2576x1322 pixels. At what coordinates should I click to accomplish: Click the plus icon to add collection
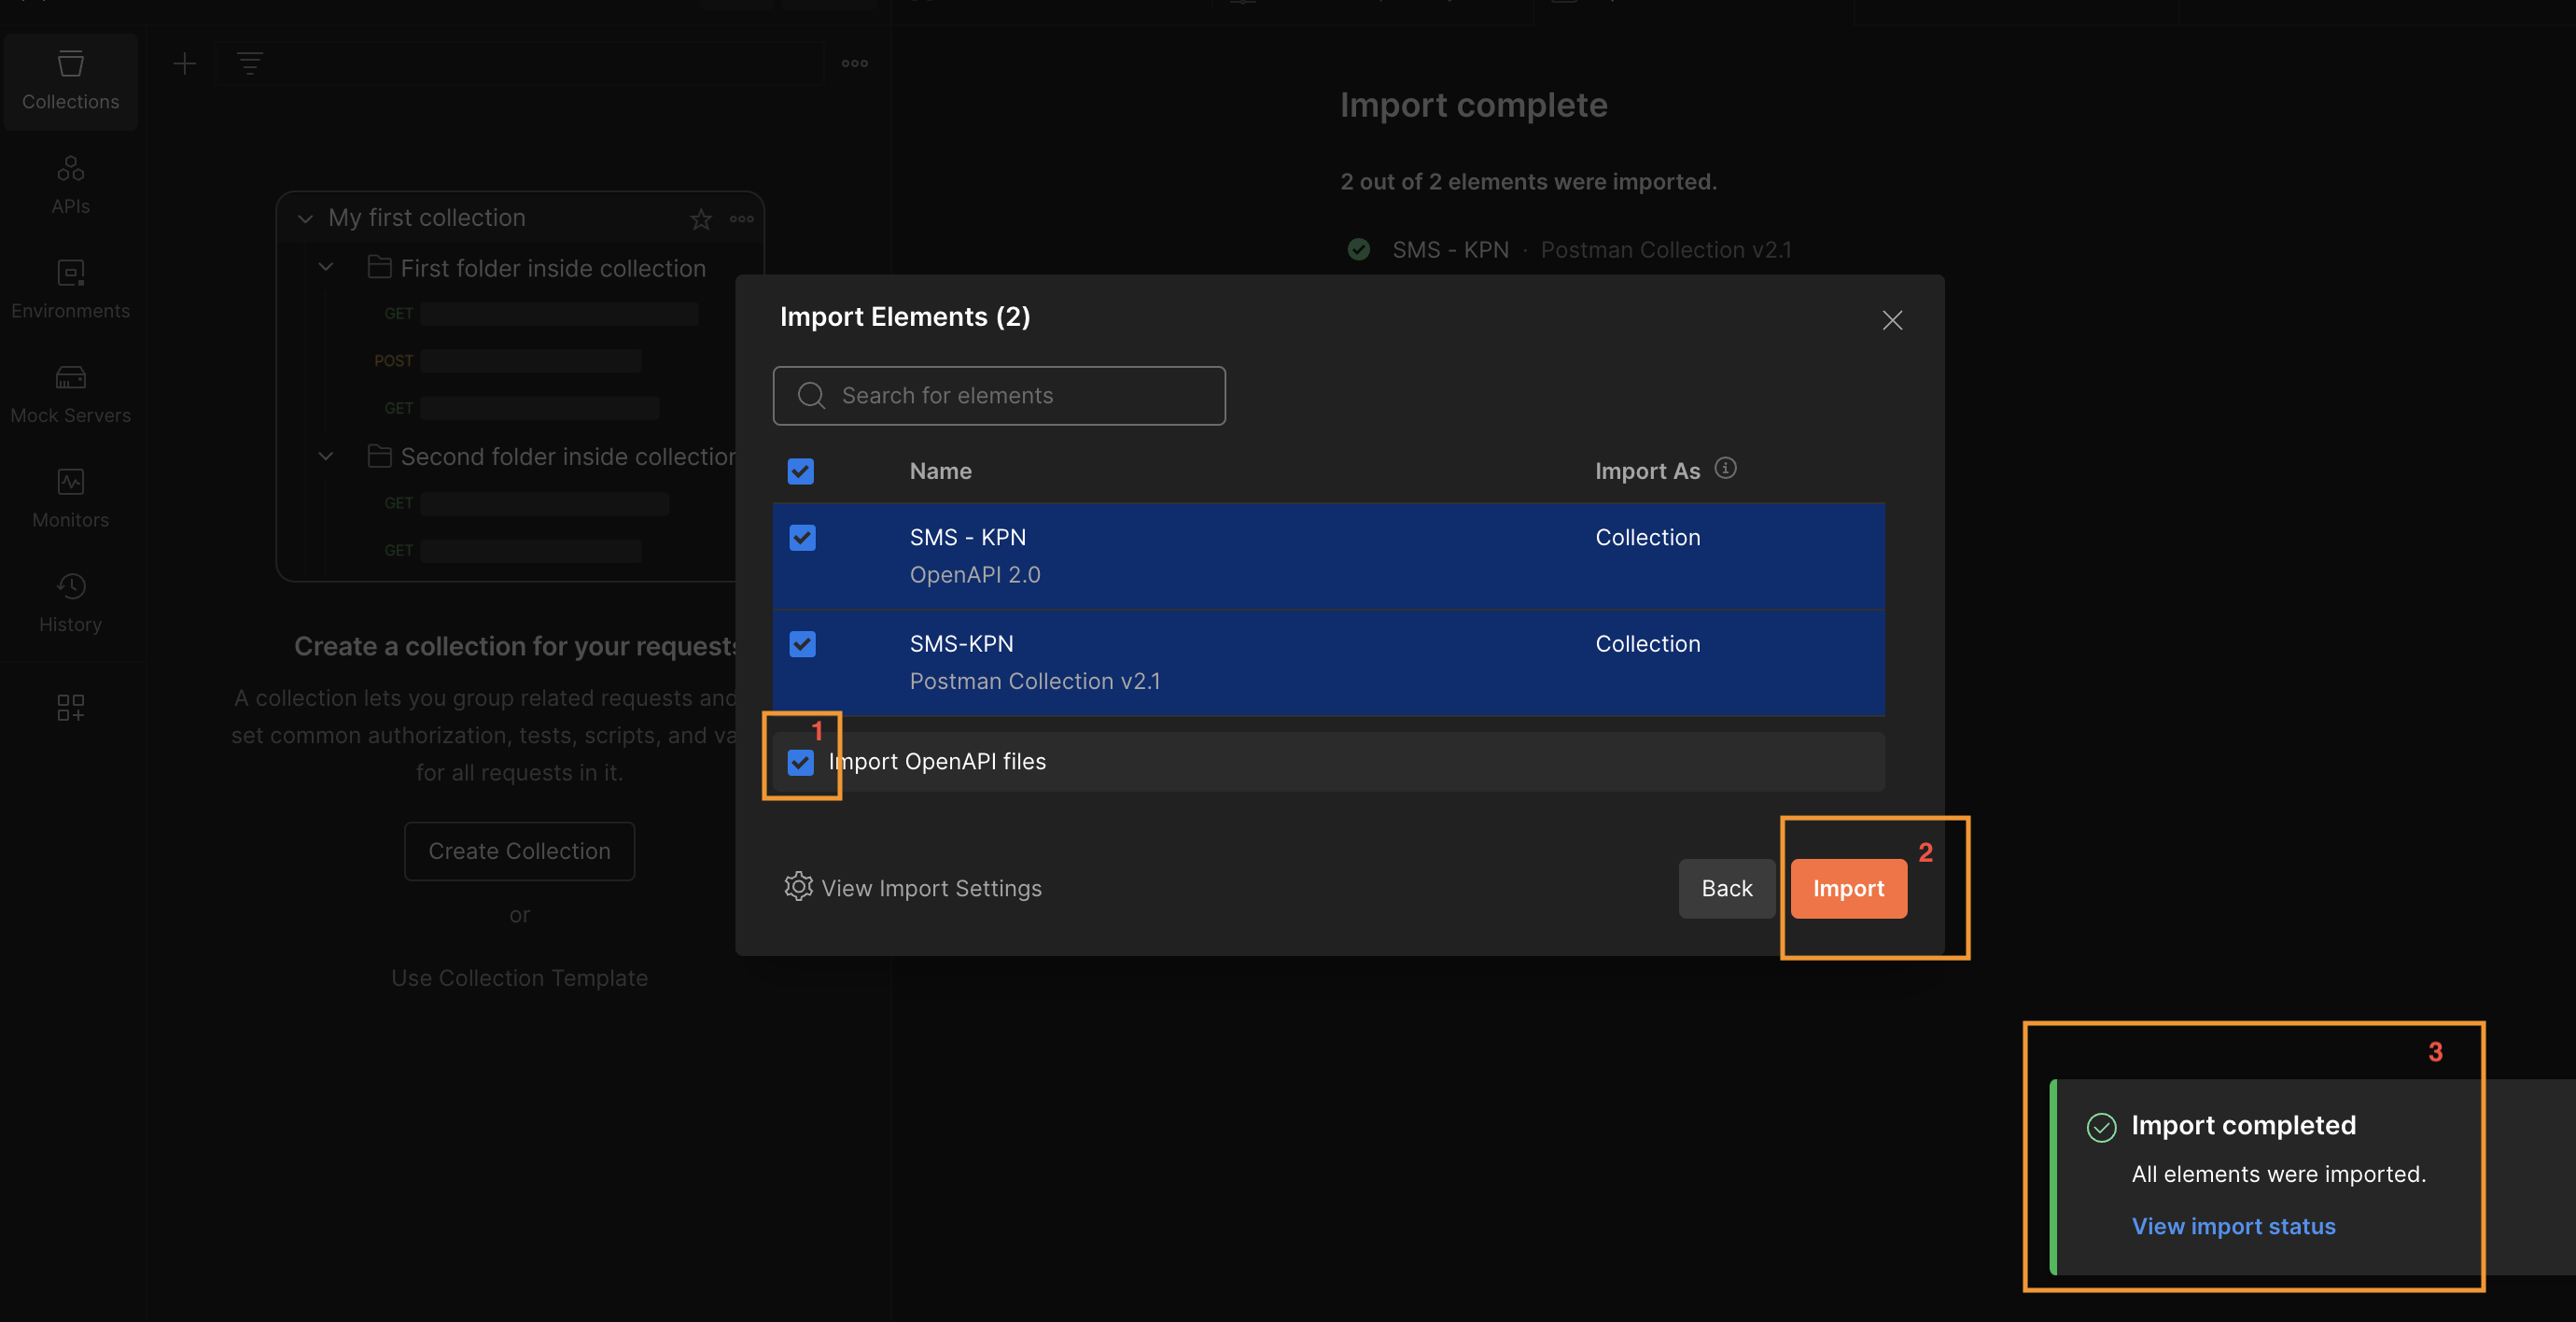(184, 64)
